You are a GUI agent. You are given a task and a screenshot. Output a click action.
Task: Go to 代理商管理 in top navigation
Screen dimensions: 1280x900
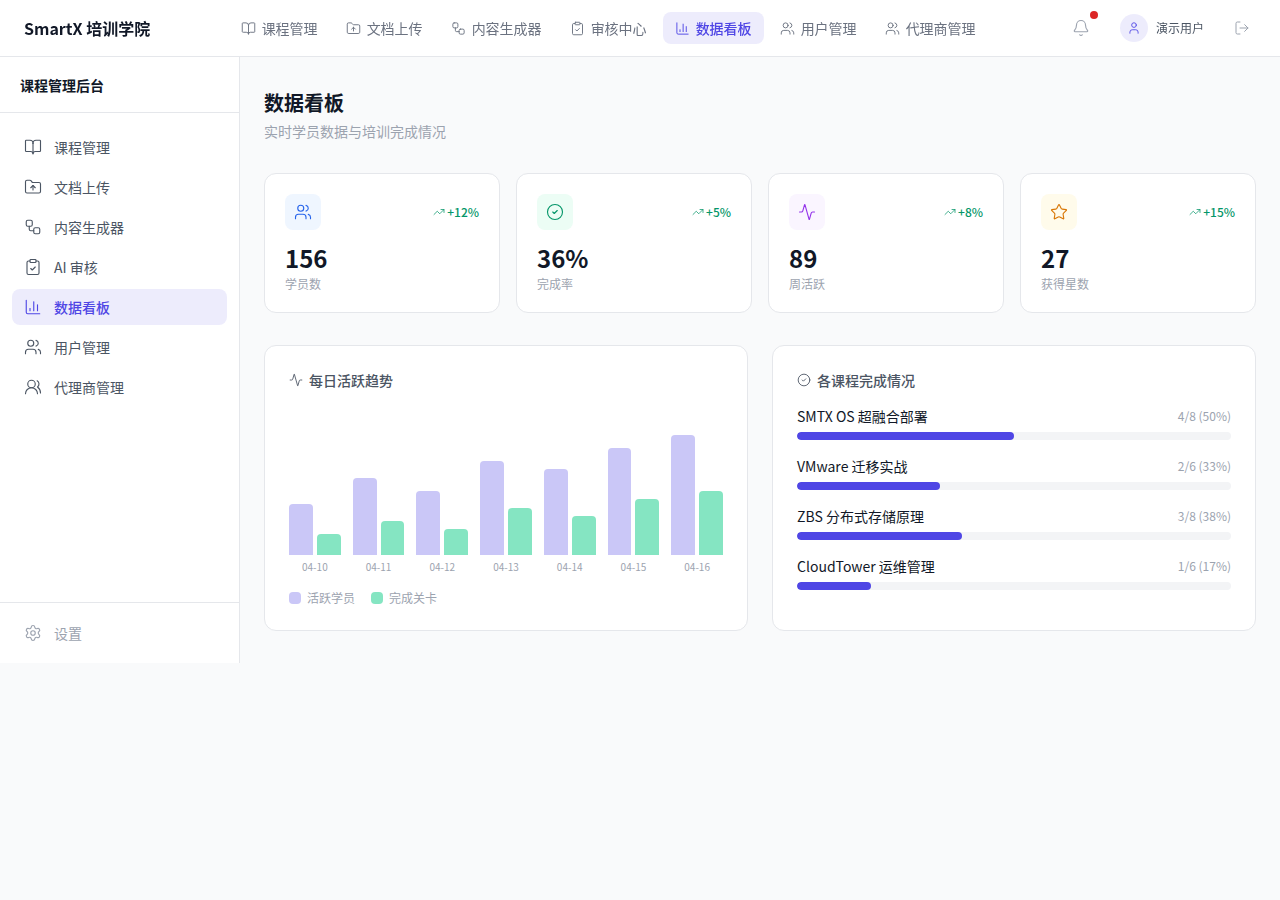coord(930,29)
